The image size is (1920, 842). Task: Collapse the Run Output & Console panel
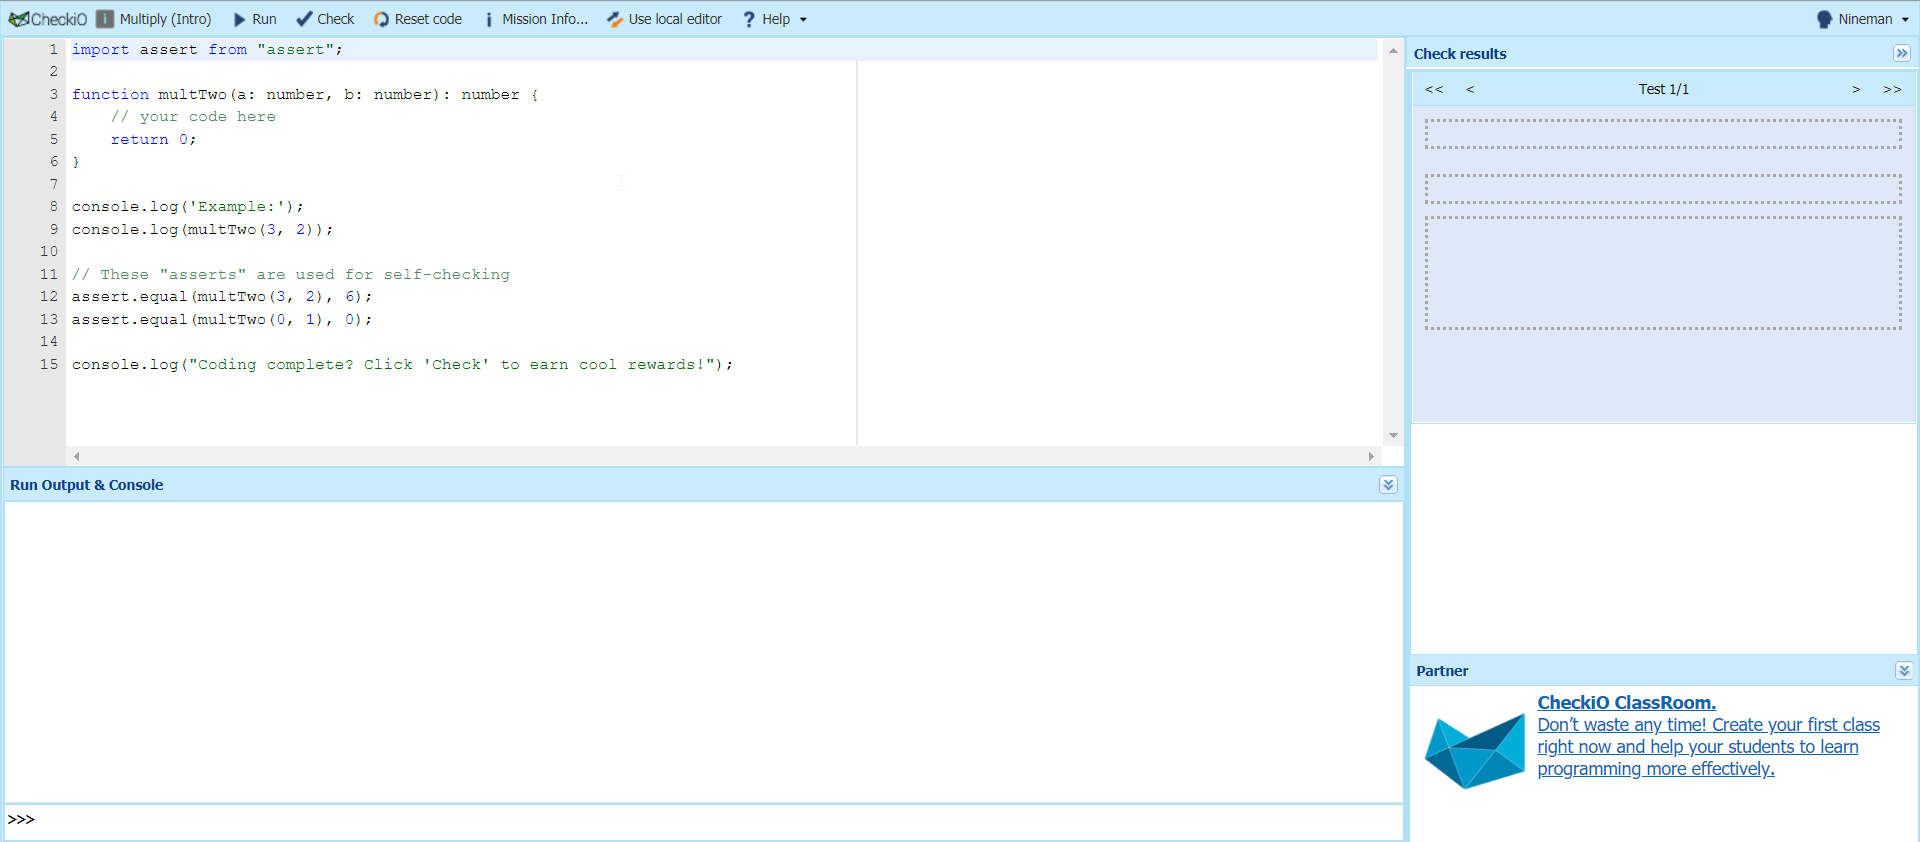click(1388, 485)
